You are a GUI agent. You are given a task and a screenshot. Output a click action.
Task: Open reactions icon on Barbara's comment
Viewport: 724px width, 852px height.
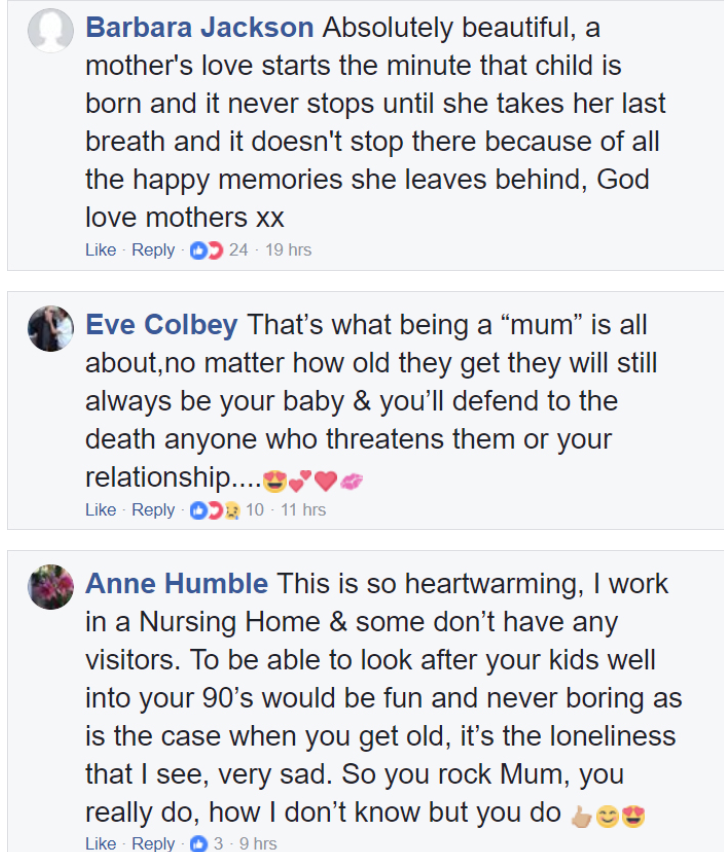pos(206,250)
